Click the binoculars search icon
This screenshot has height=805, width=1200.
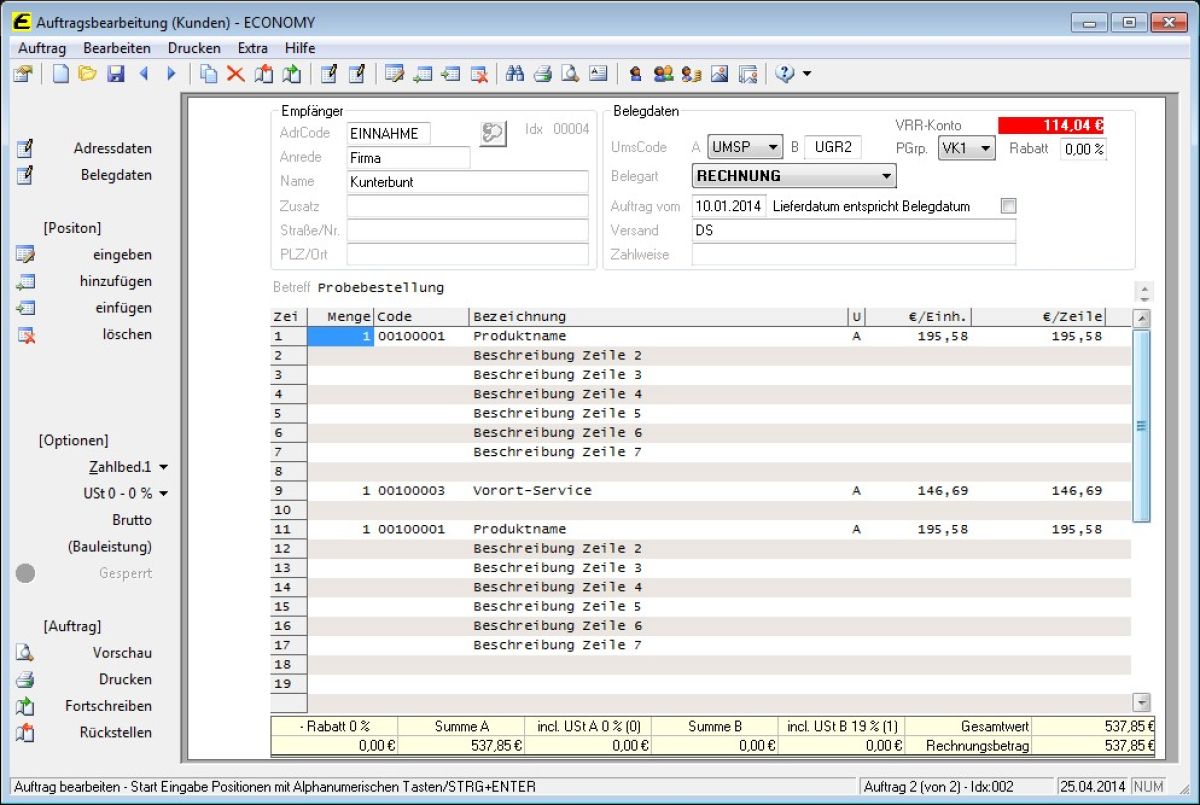click(x=515, y=74)
